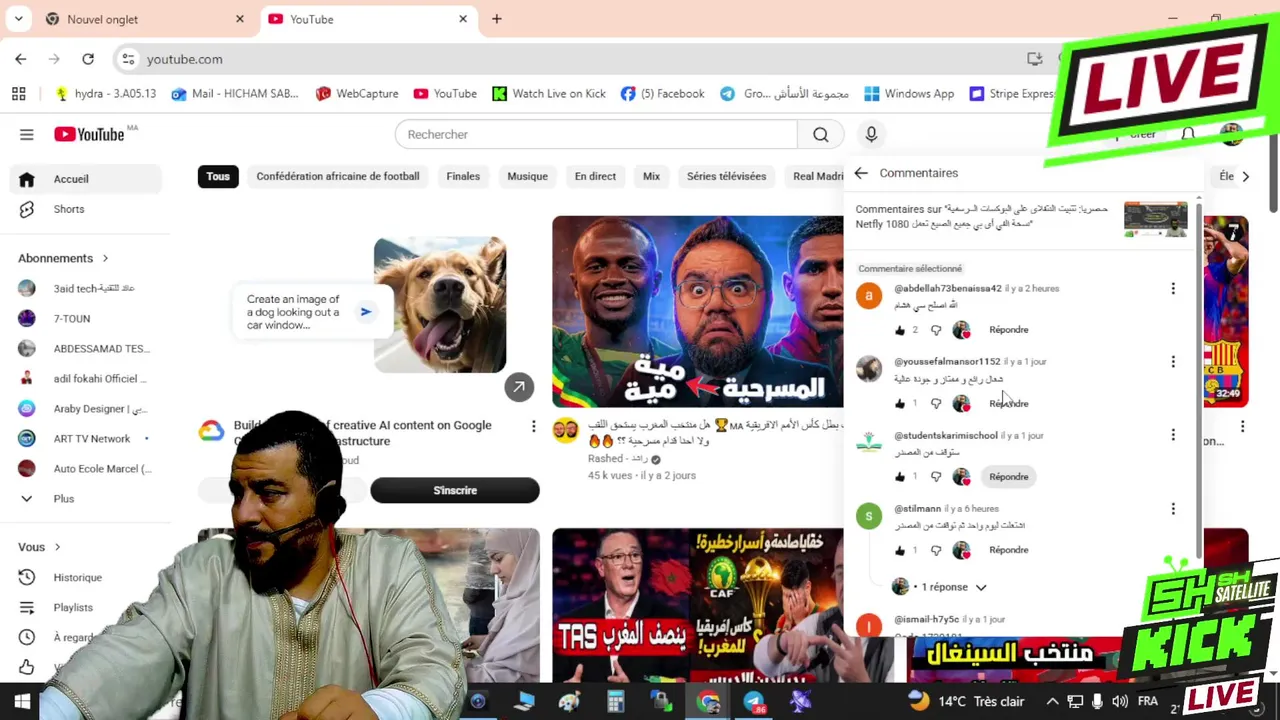Reply to @stilmann comment
The image size is (1280, 720).
click(x=1008, y=550)
